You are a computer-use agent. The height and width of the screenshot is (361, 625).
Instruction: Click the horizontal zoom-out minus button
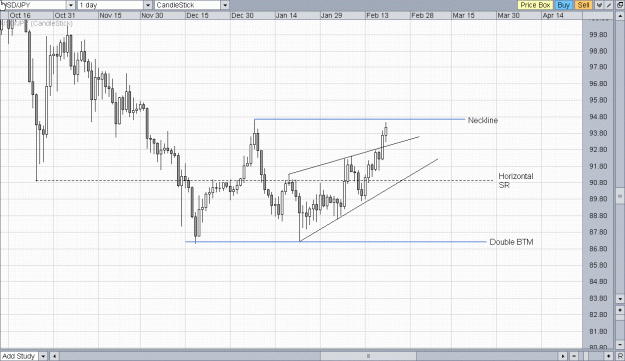click(574, 356)
